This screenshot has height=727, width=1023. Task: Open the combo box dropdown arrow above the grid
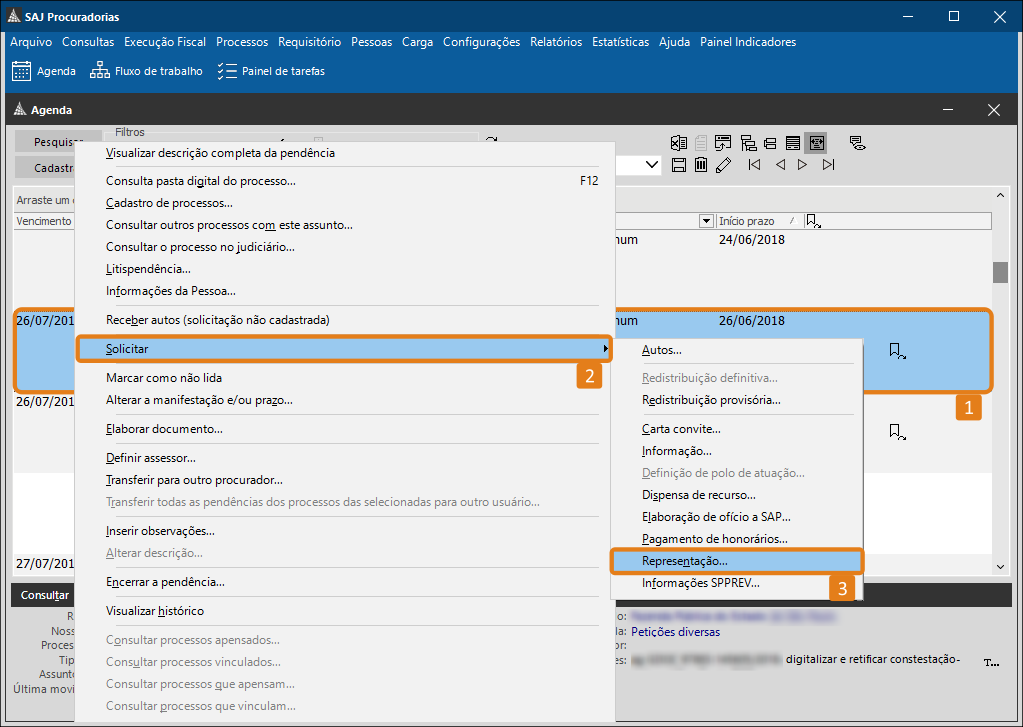(652, 165)
